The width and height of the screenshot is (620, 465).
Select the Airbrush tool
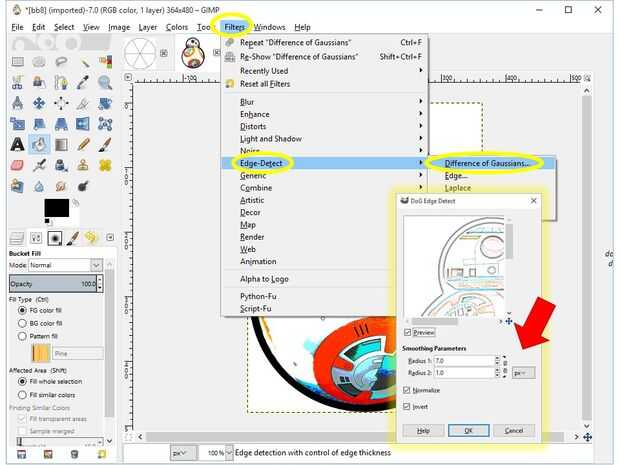[39, 165]
